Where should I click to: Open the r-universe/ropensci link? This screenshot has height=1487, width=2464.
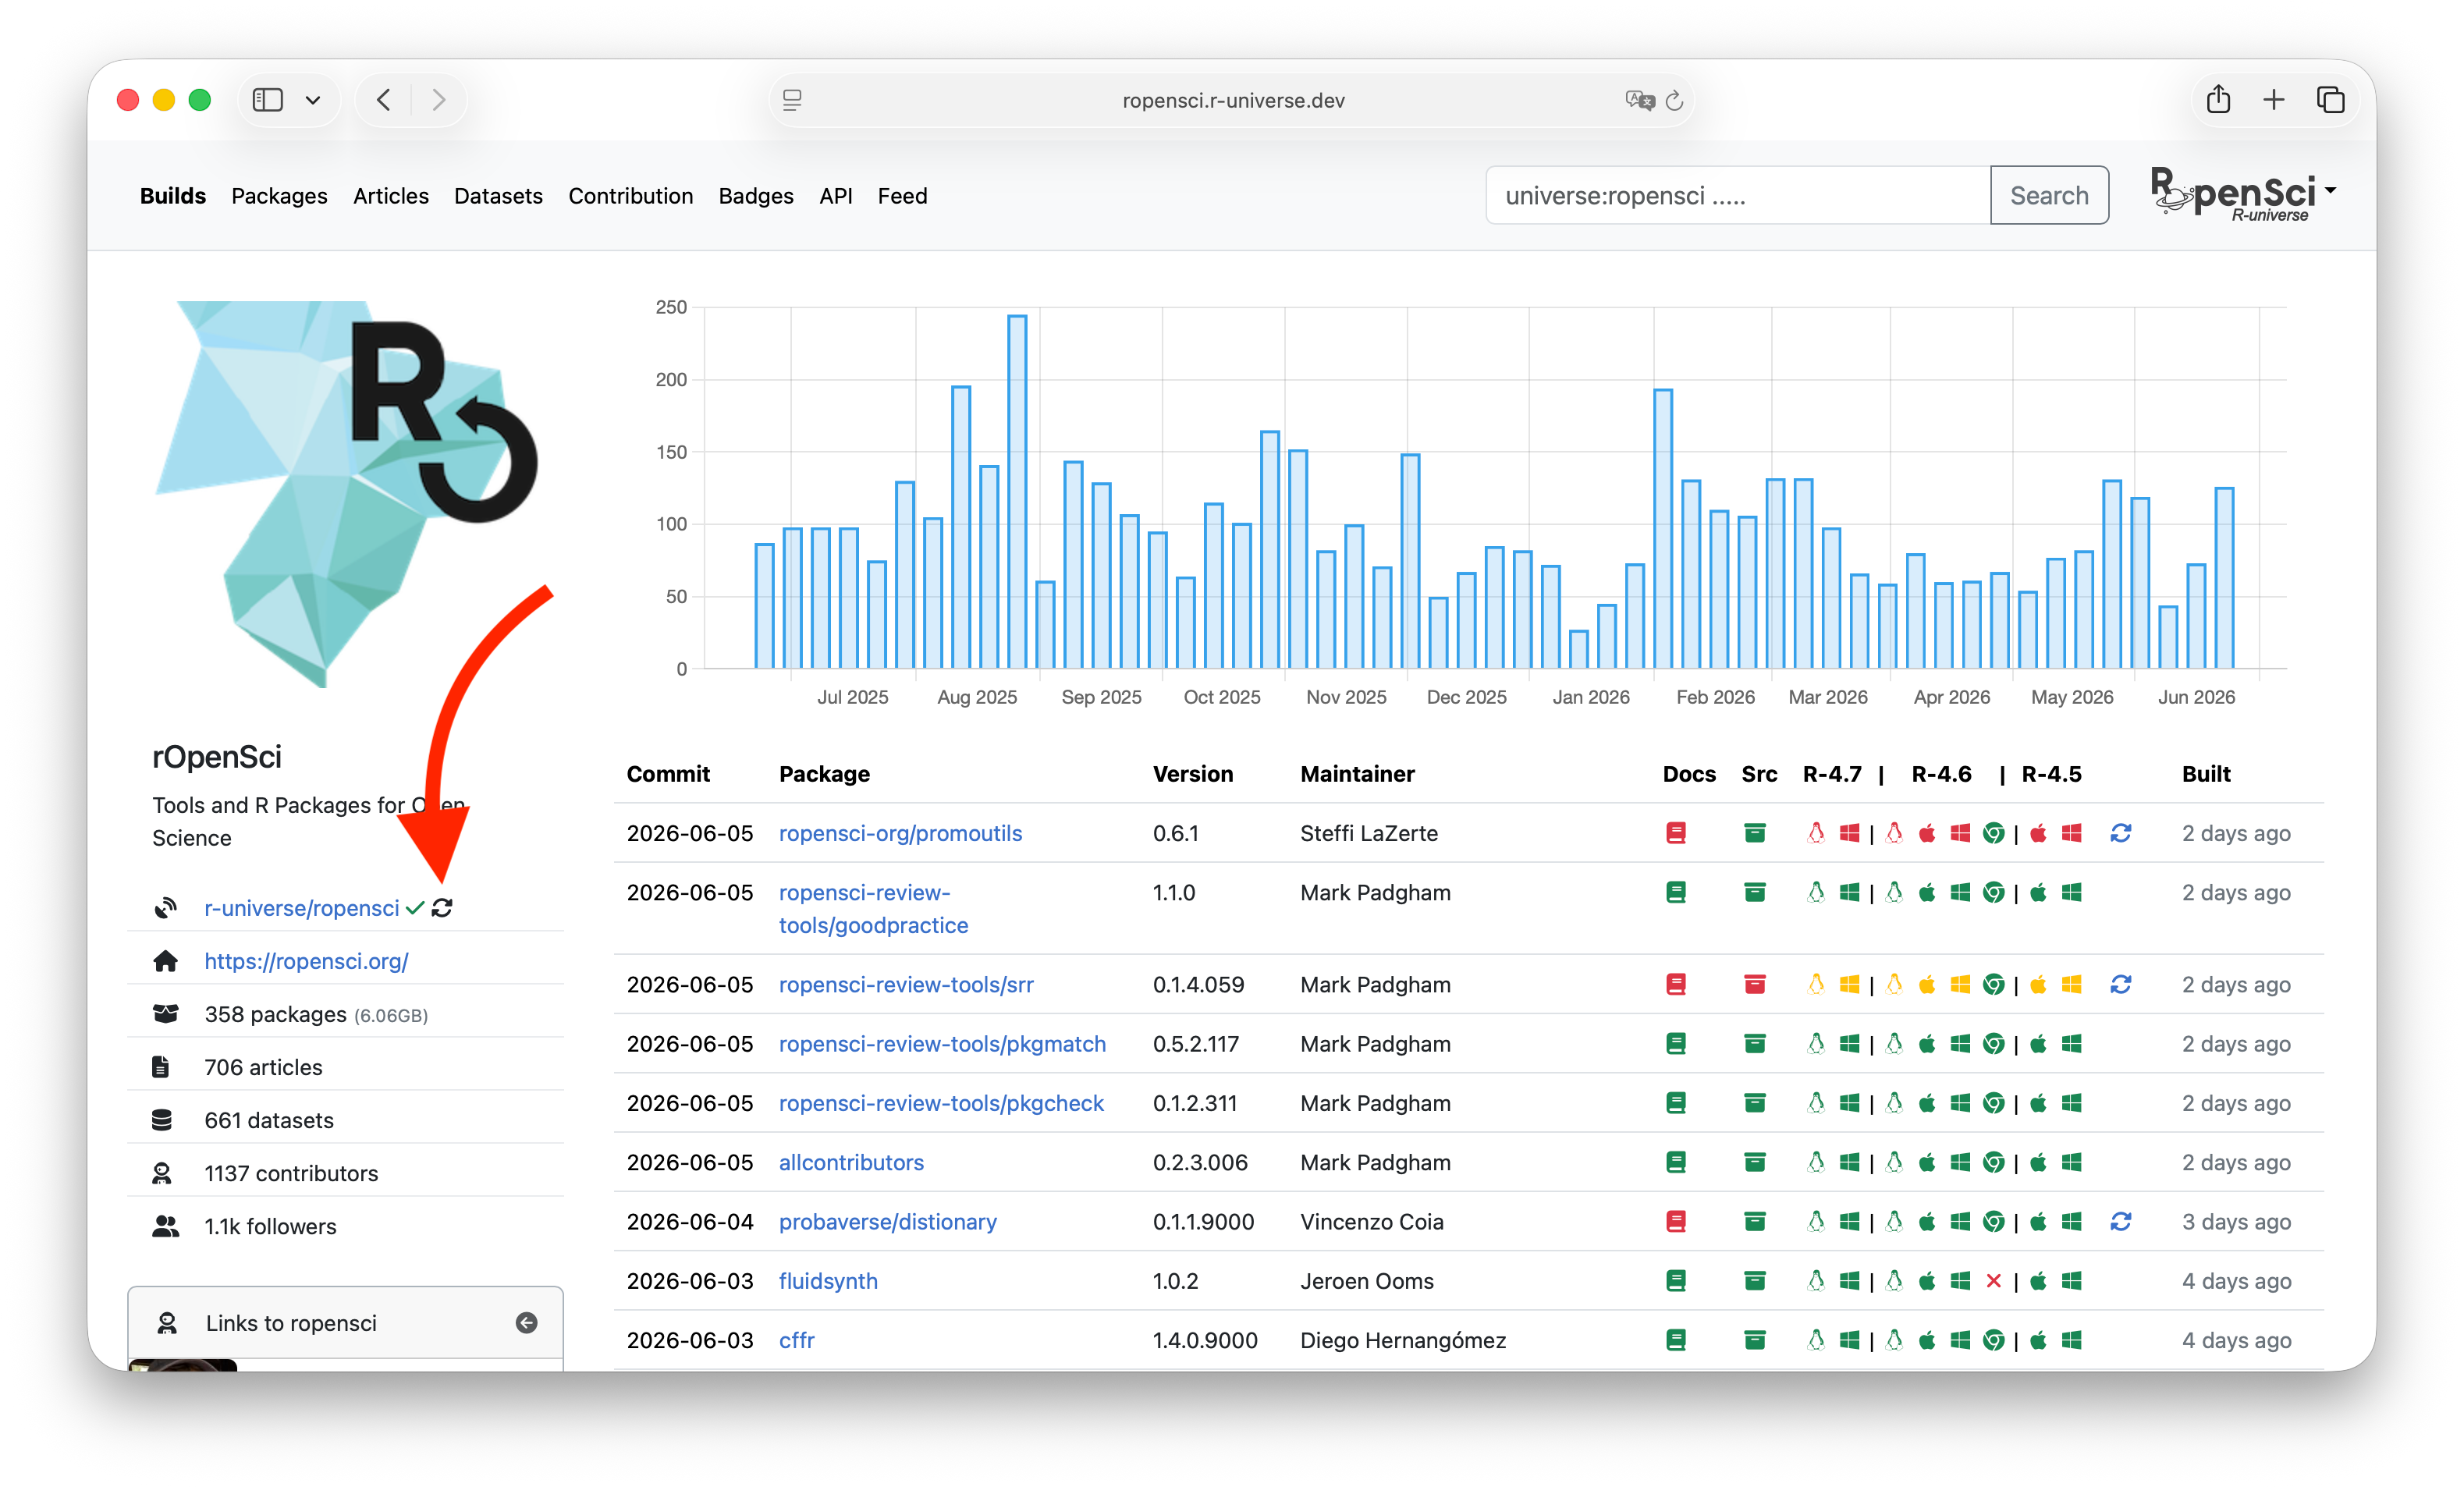[301, 908]
